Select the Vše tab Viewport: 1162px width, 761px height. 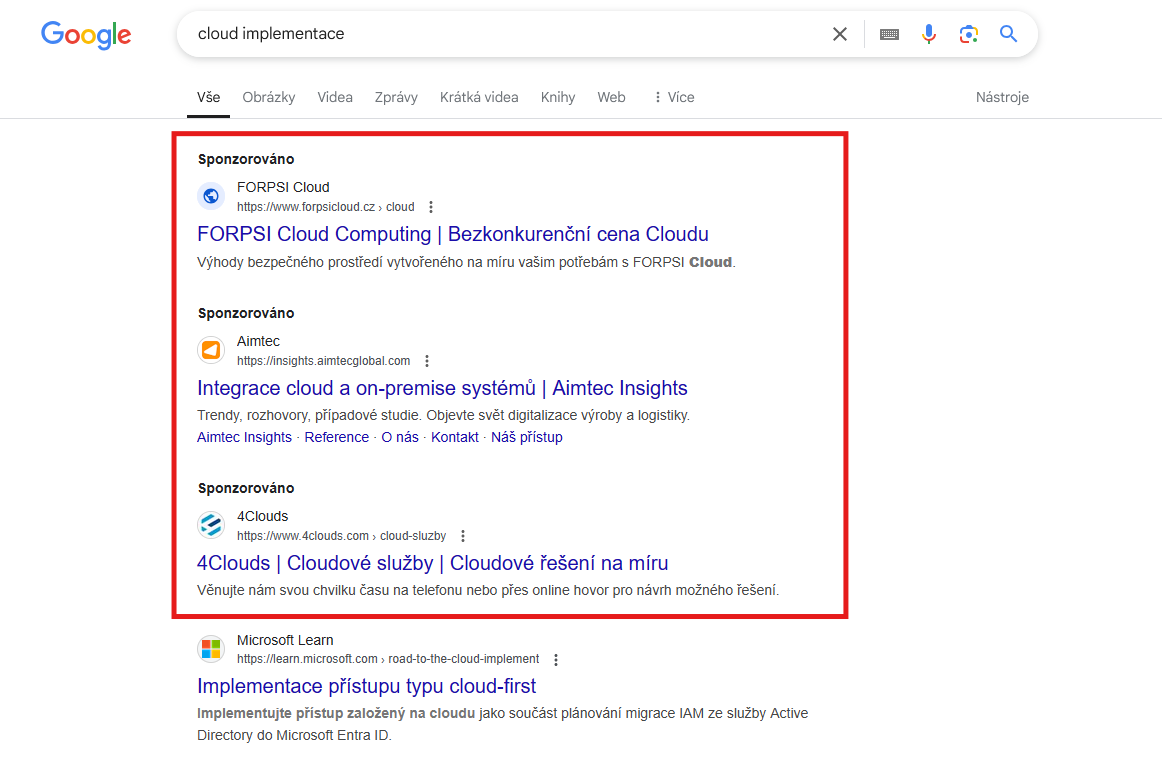(x=208, y=97)
